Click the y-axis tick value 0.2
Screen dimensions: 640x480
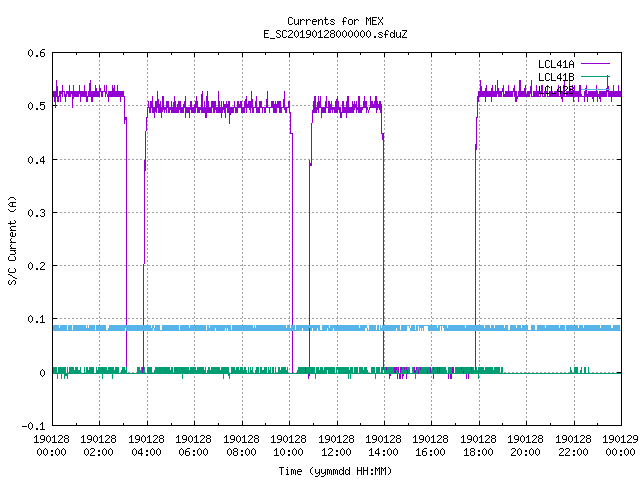click(x=36, y=266)
